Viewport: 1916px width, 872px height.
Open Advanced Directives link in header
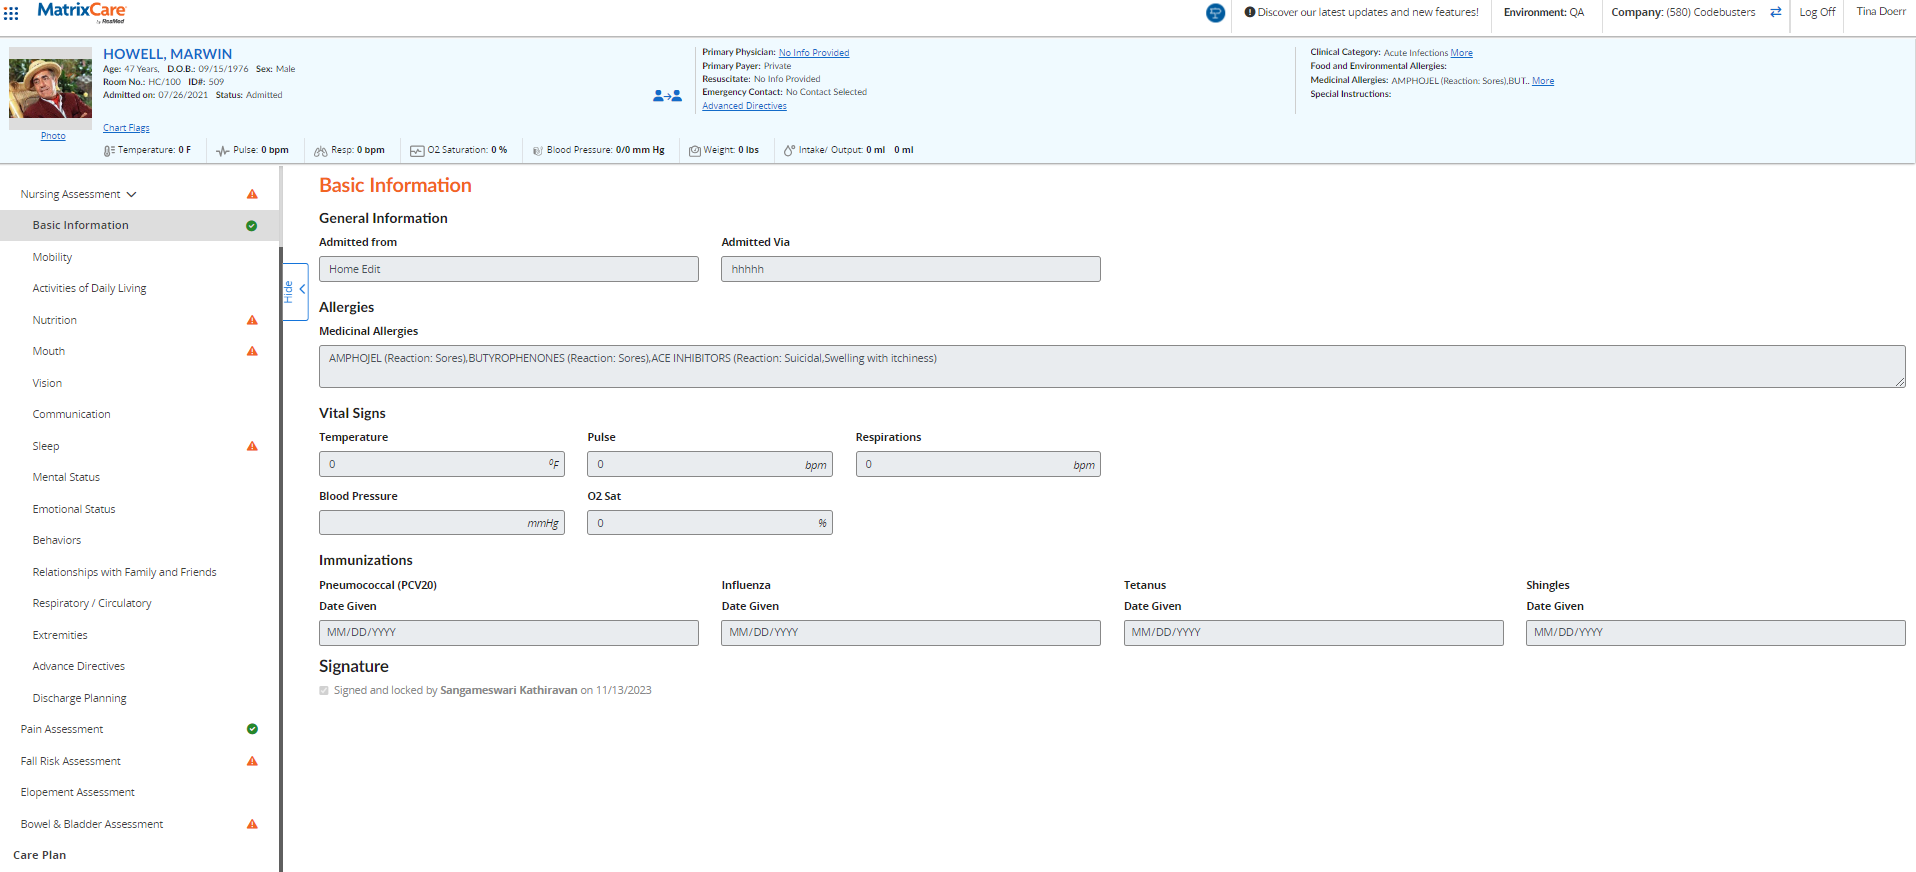[x=744, y=106]
